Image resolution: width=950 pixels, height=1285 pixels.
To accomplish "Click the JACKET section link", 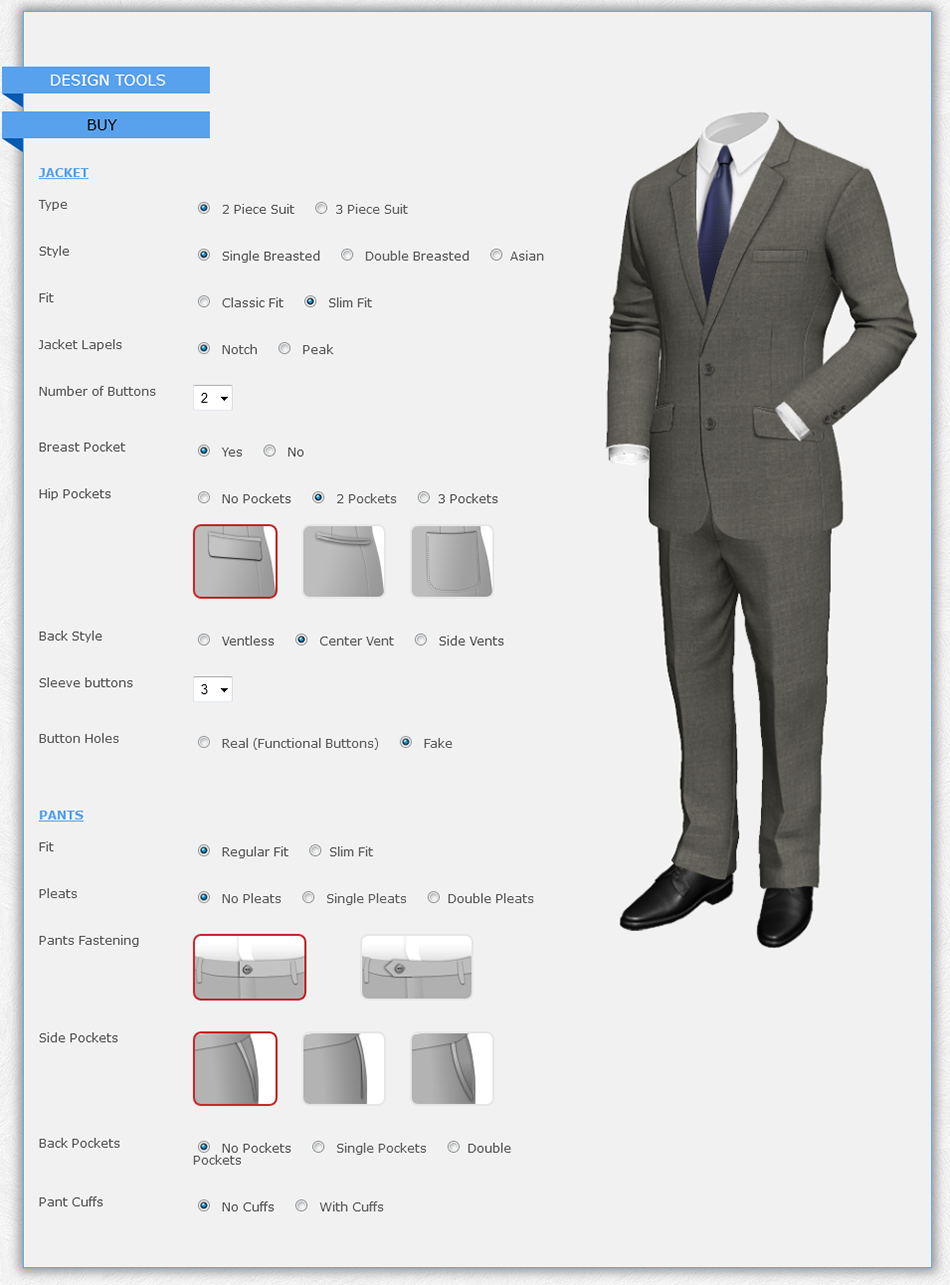I will tap(64, 173).
